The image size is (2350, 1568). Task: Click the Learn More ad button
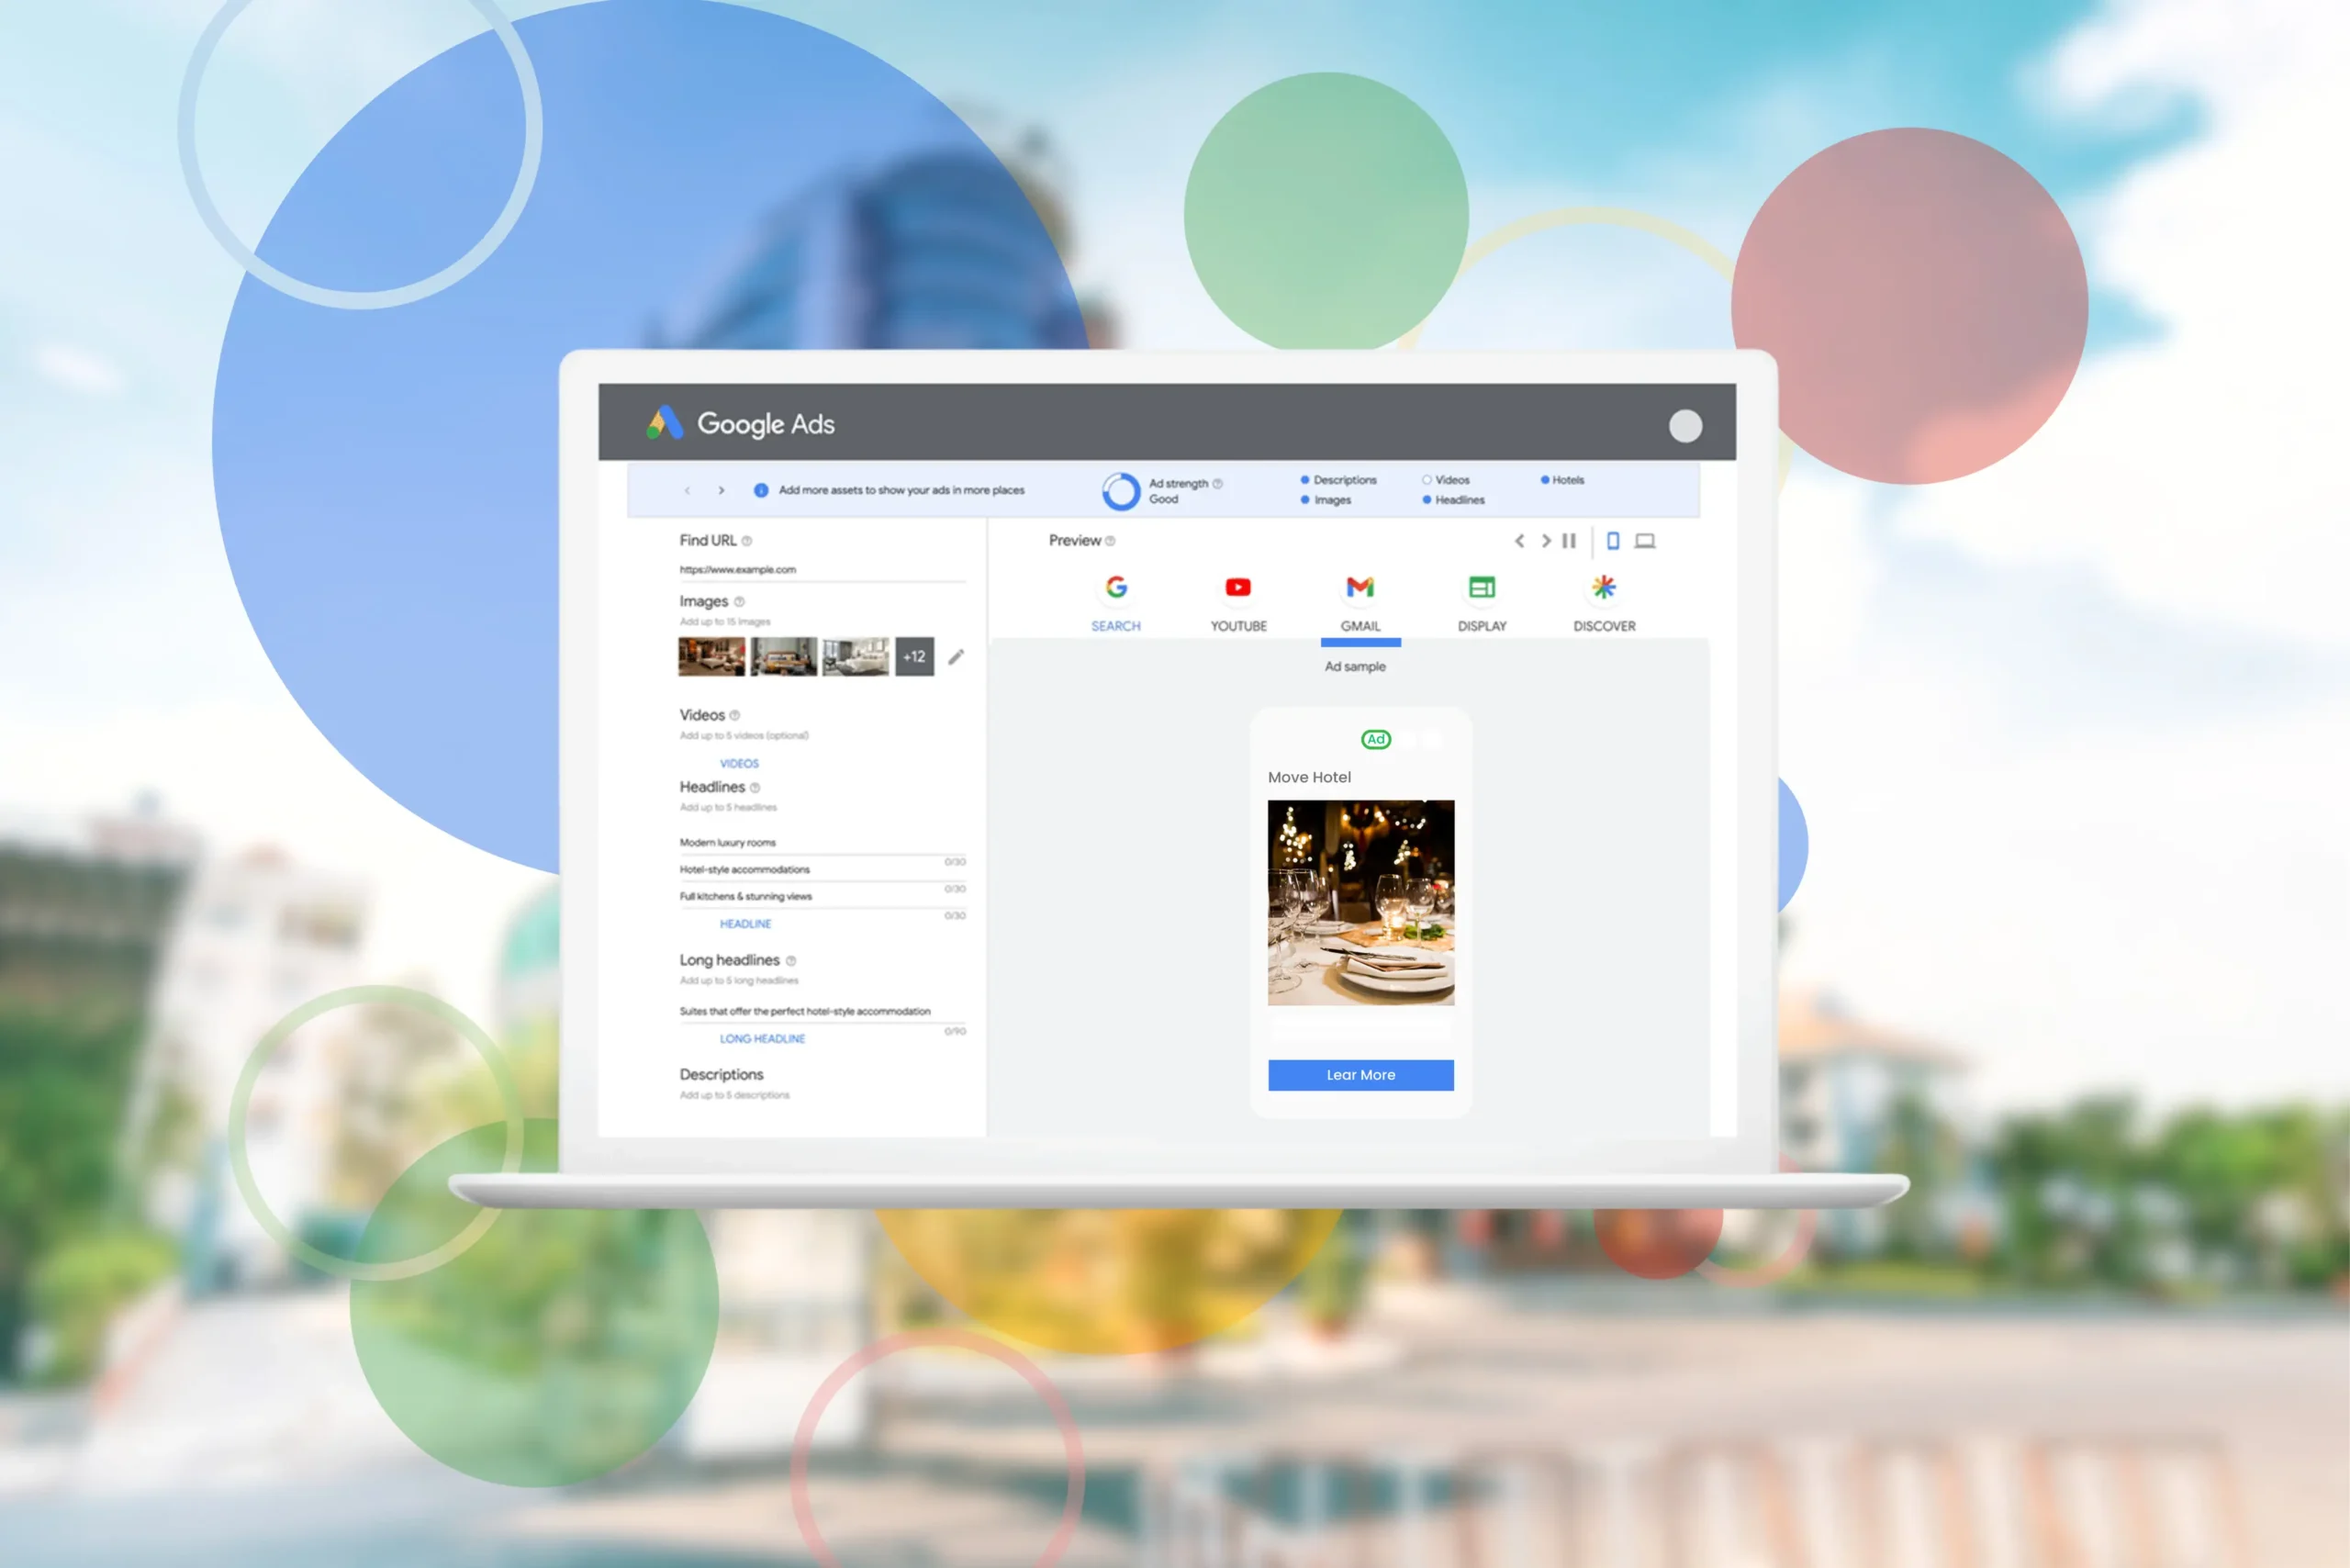coord(1360,1075)
